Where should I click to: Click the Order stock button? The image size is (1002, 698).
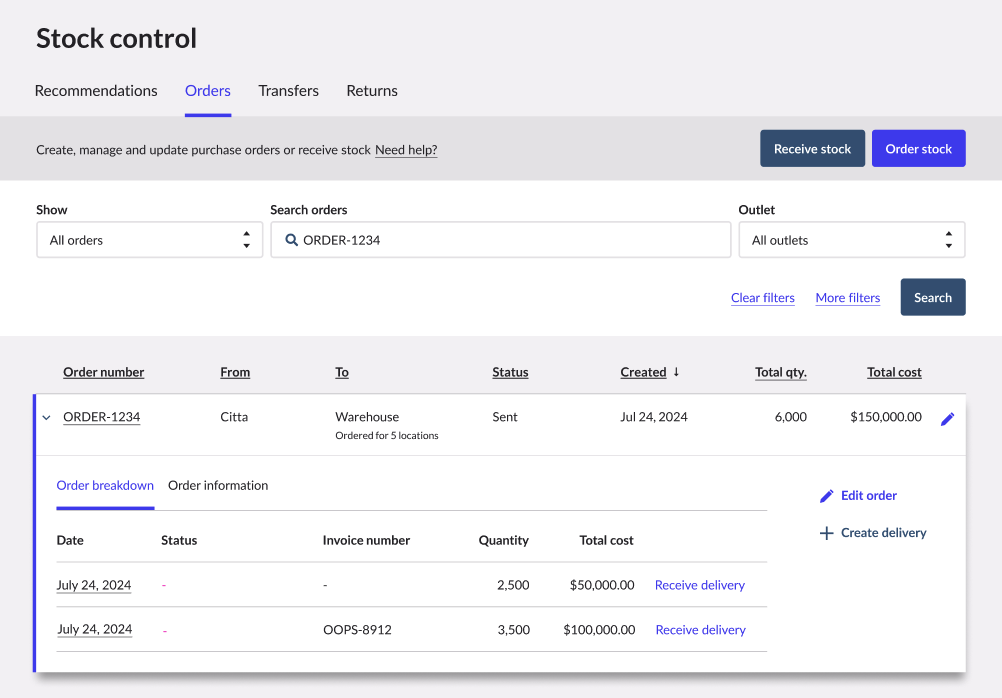[918, 149]
